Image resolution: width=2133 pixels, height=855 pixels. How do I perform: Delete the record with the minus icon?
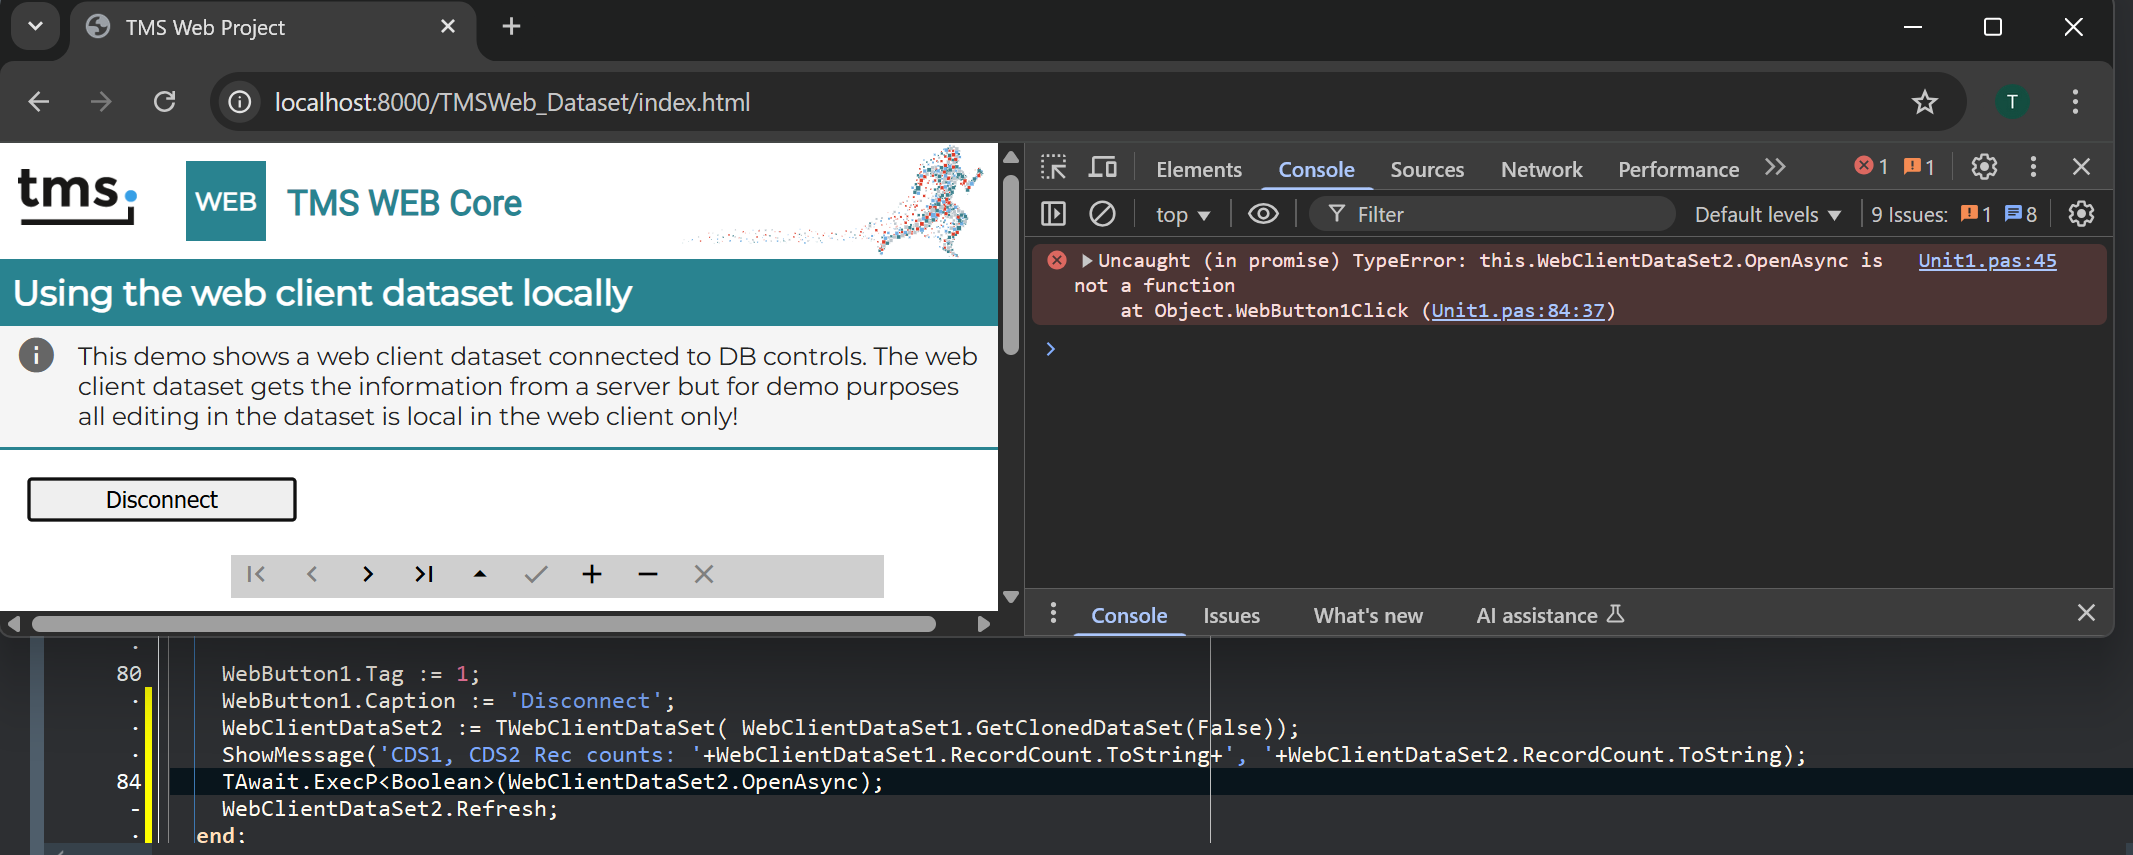pyautogui.click(x=648, y=574)
